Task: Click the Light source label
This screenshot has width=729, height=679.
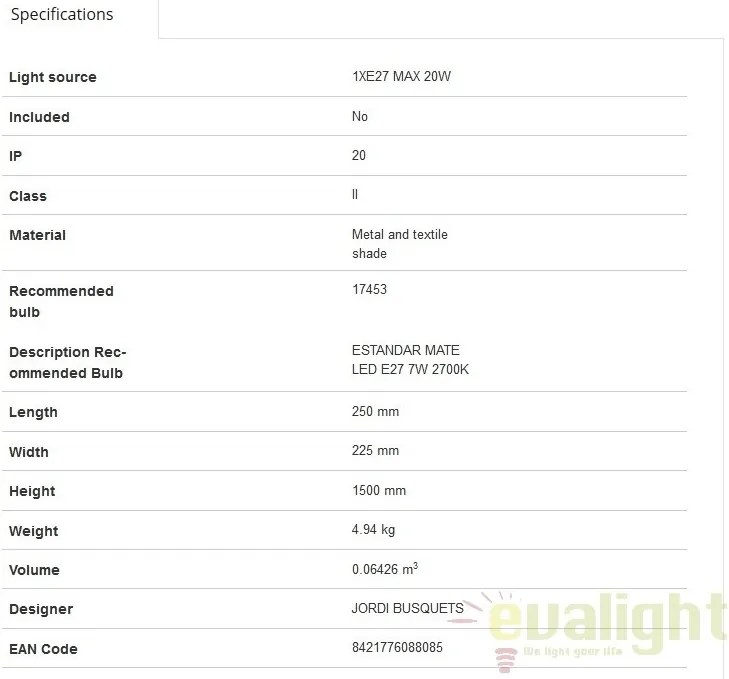Action: (53, 77)
